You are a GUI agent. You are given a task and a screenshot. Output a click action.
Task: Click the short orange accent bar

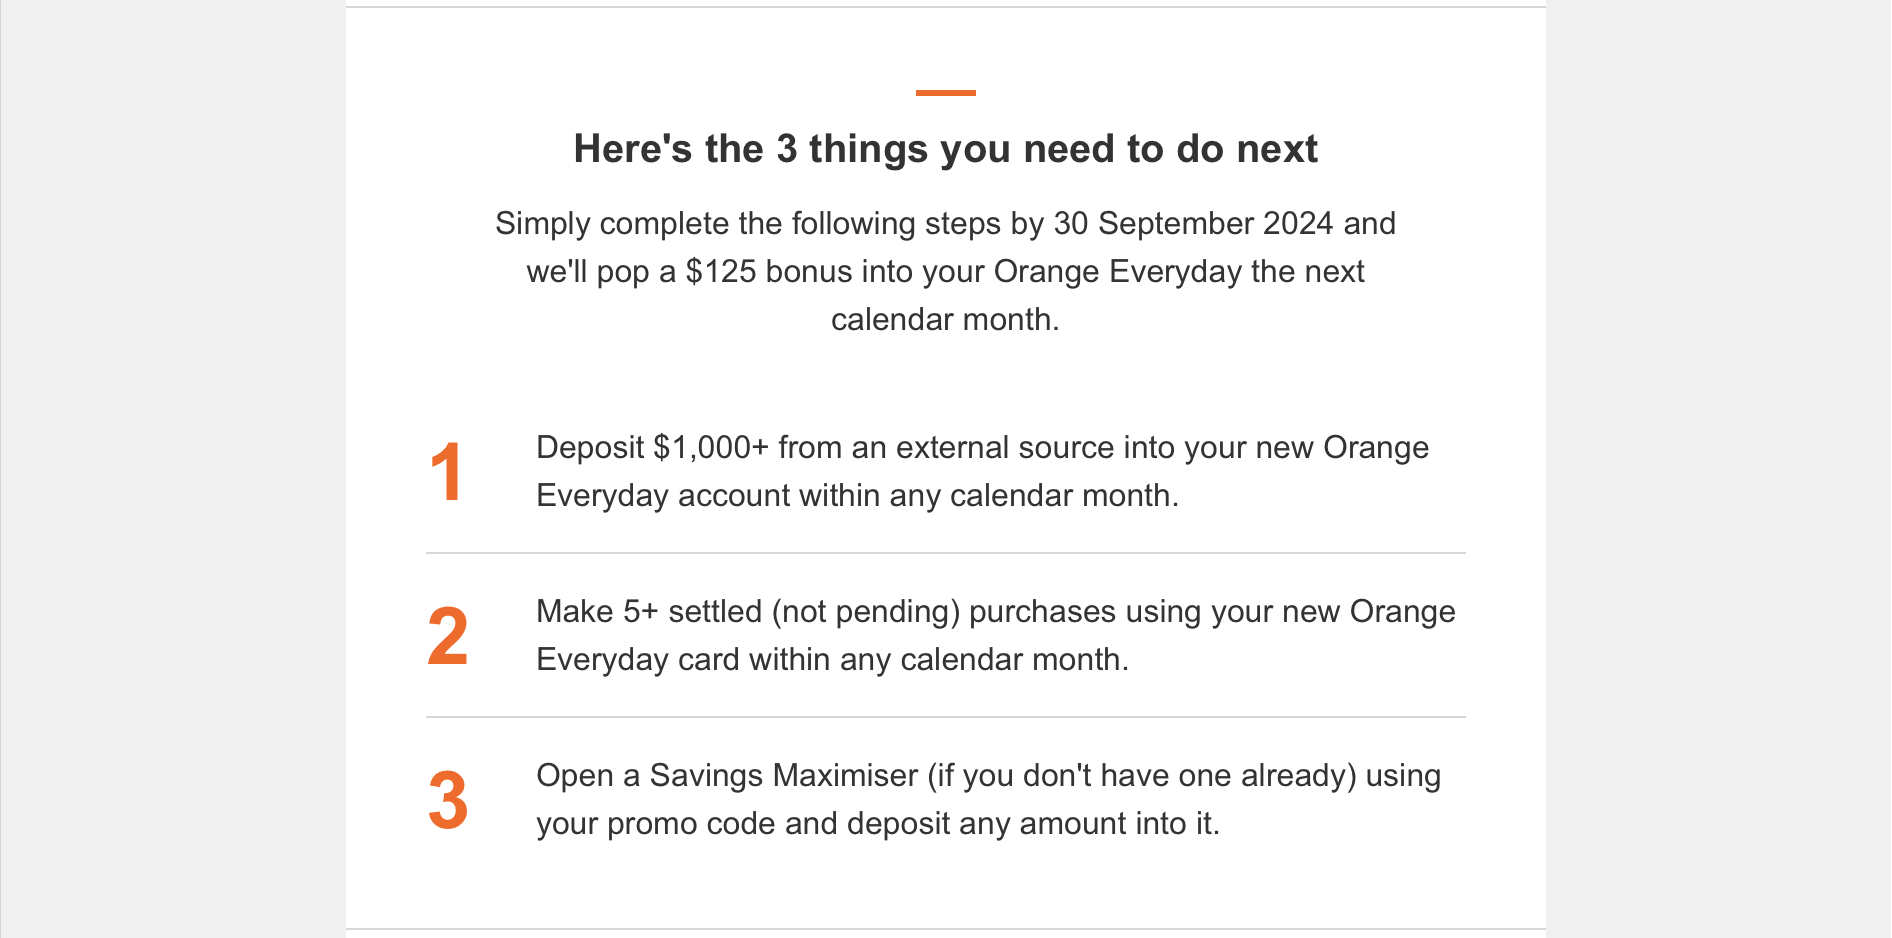coord(945,93)
